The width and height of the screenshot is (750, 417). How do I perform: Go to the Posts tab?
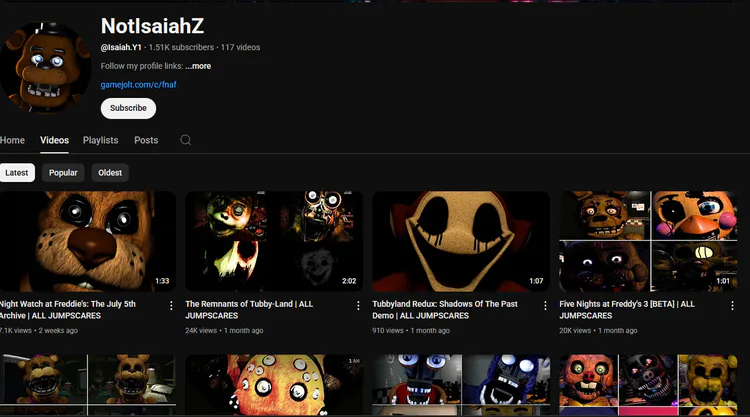[x=146, y=140]
